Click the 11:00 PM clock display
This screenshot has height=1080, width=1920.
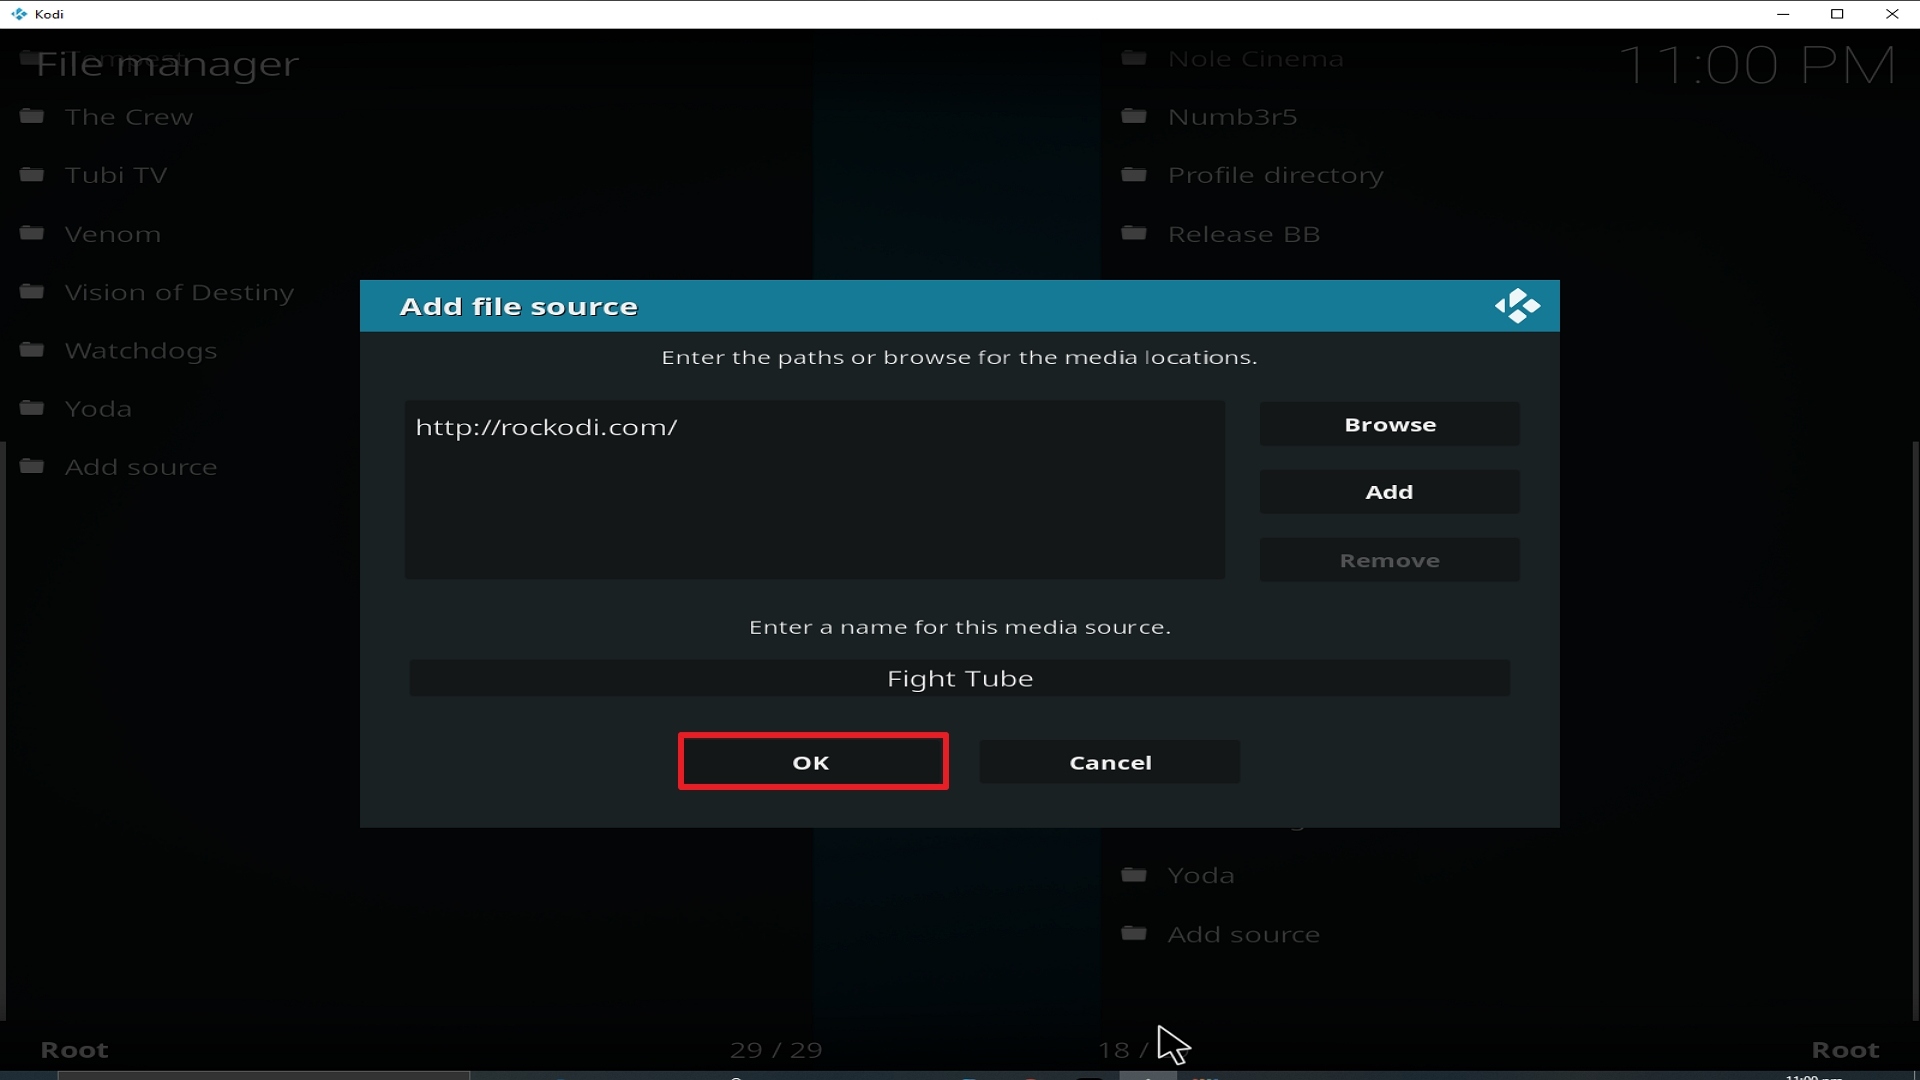1756,66
